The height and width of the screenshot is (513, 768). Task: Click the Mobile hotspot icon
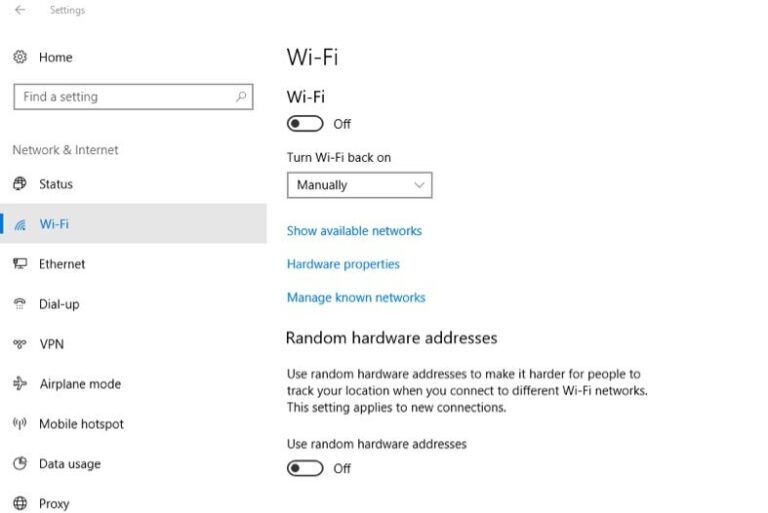[x=20, y=424]
